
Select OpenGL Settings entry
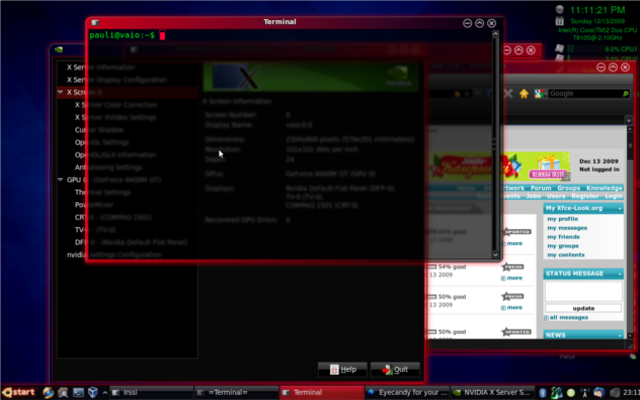[102, 142]
